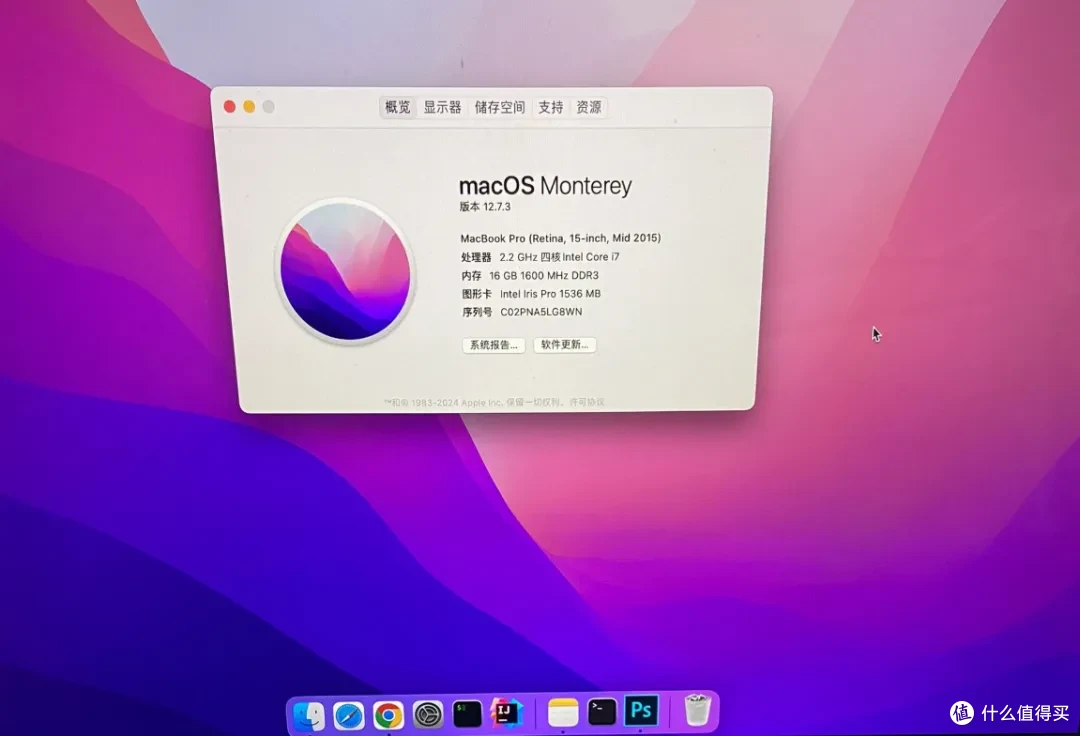The image size is (1080, 736).
Task: Open the 储存空间 tab
Action: pos(499,107)
